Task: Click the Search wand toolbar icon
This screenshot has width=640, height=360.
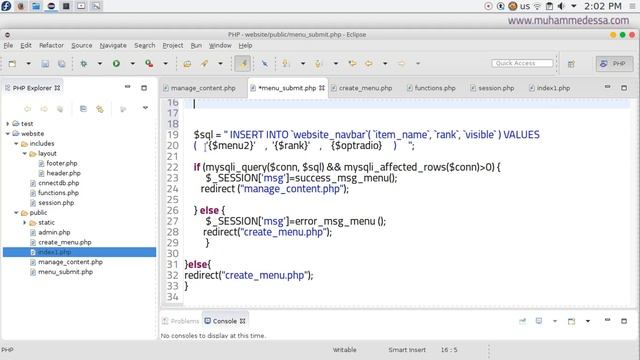Action: point(204,64)
